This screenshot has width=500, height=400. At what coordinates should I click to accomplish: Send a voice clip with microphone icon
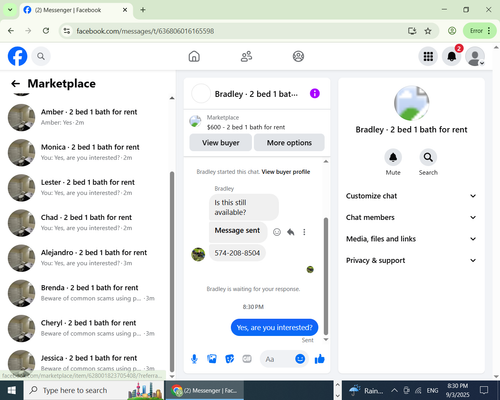coord(194,359)
